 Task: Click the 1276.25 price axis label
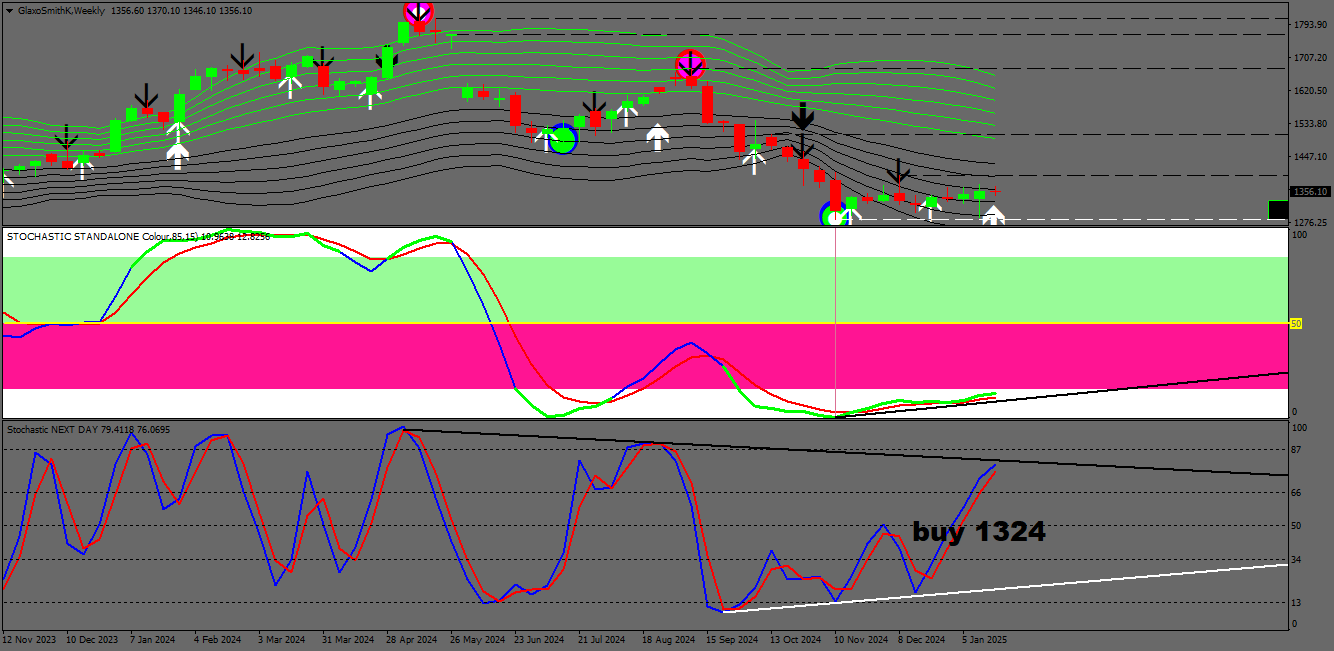pyautogui.click(x=1309, y=222)
